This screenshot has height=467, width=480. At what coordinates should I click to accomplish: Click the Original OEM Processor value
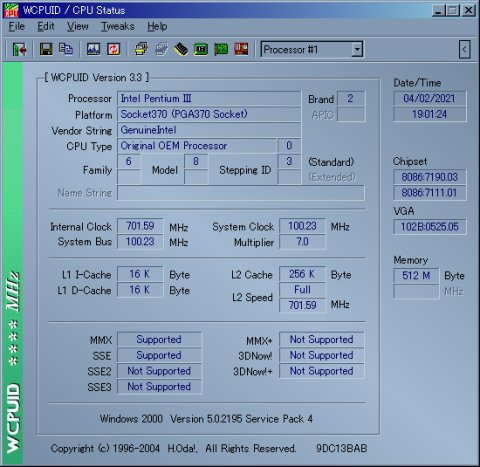[x=197, y=146]
